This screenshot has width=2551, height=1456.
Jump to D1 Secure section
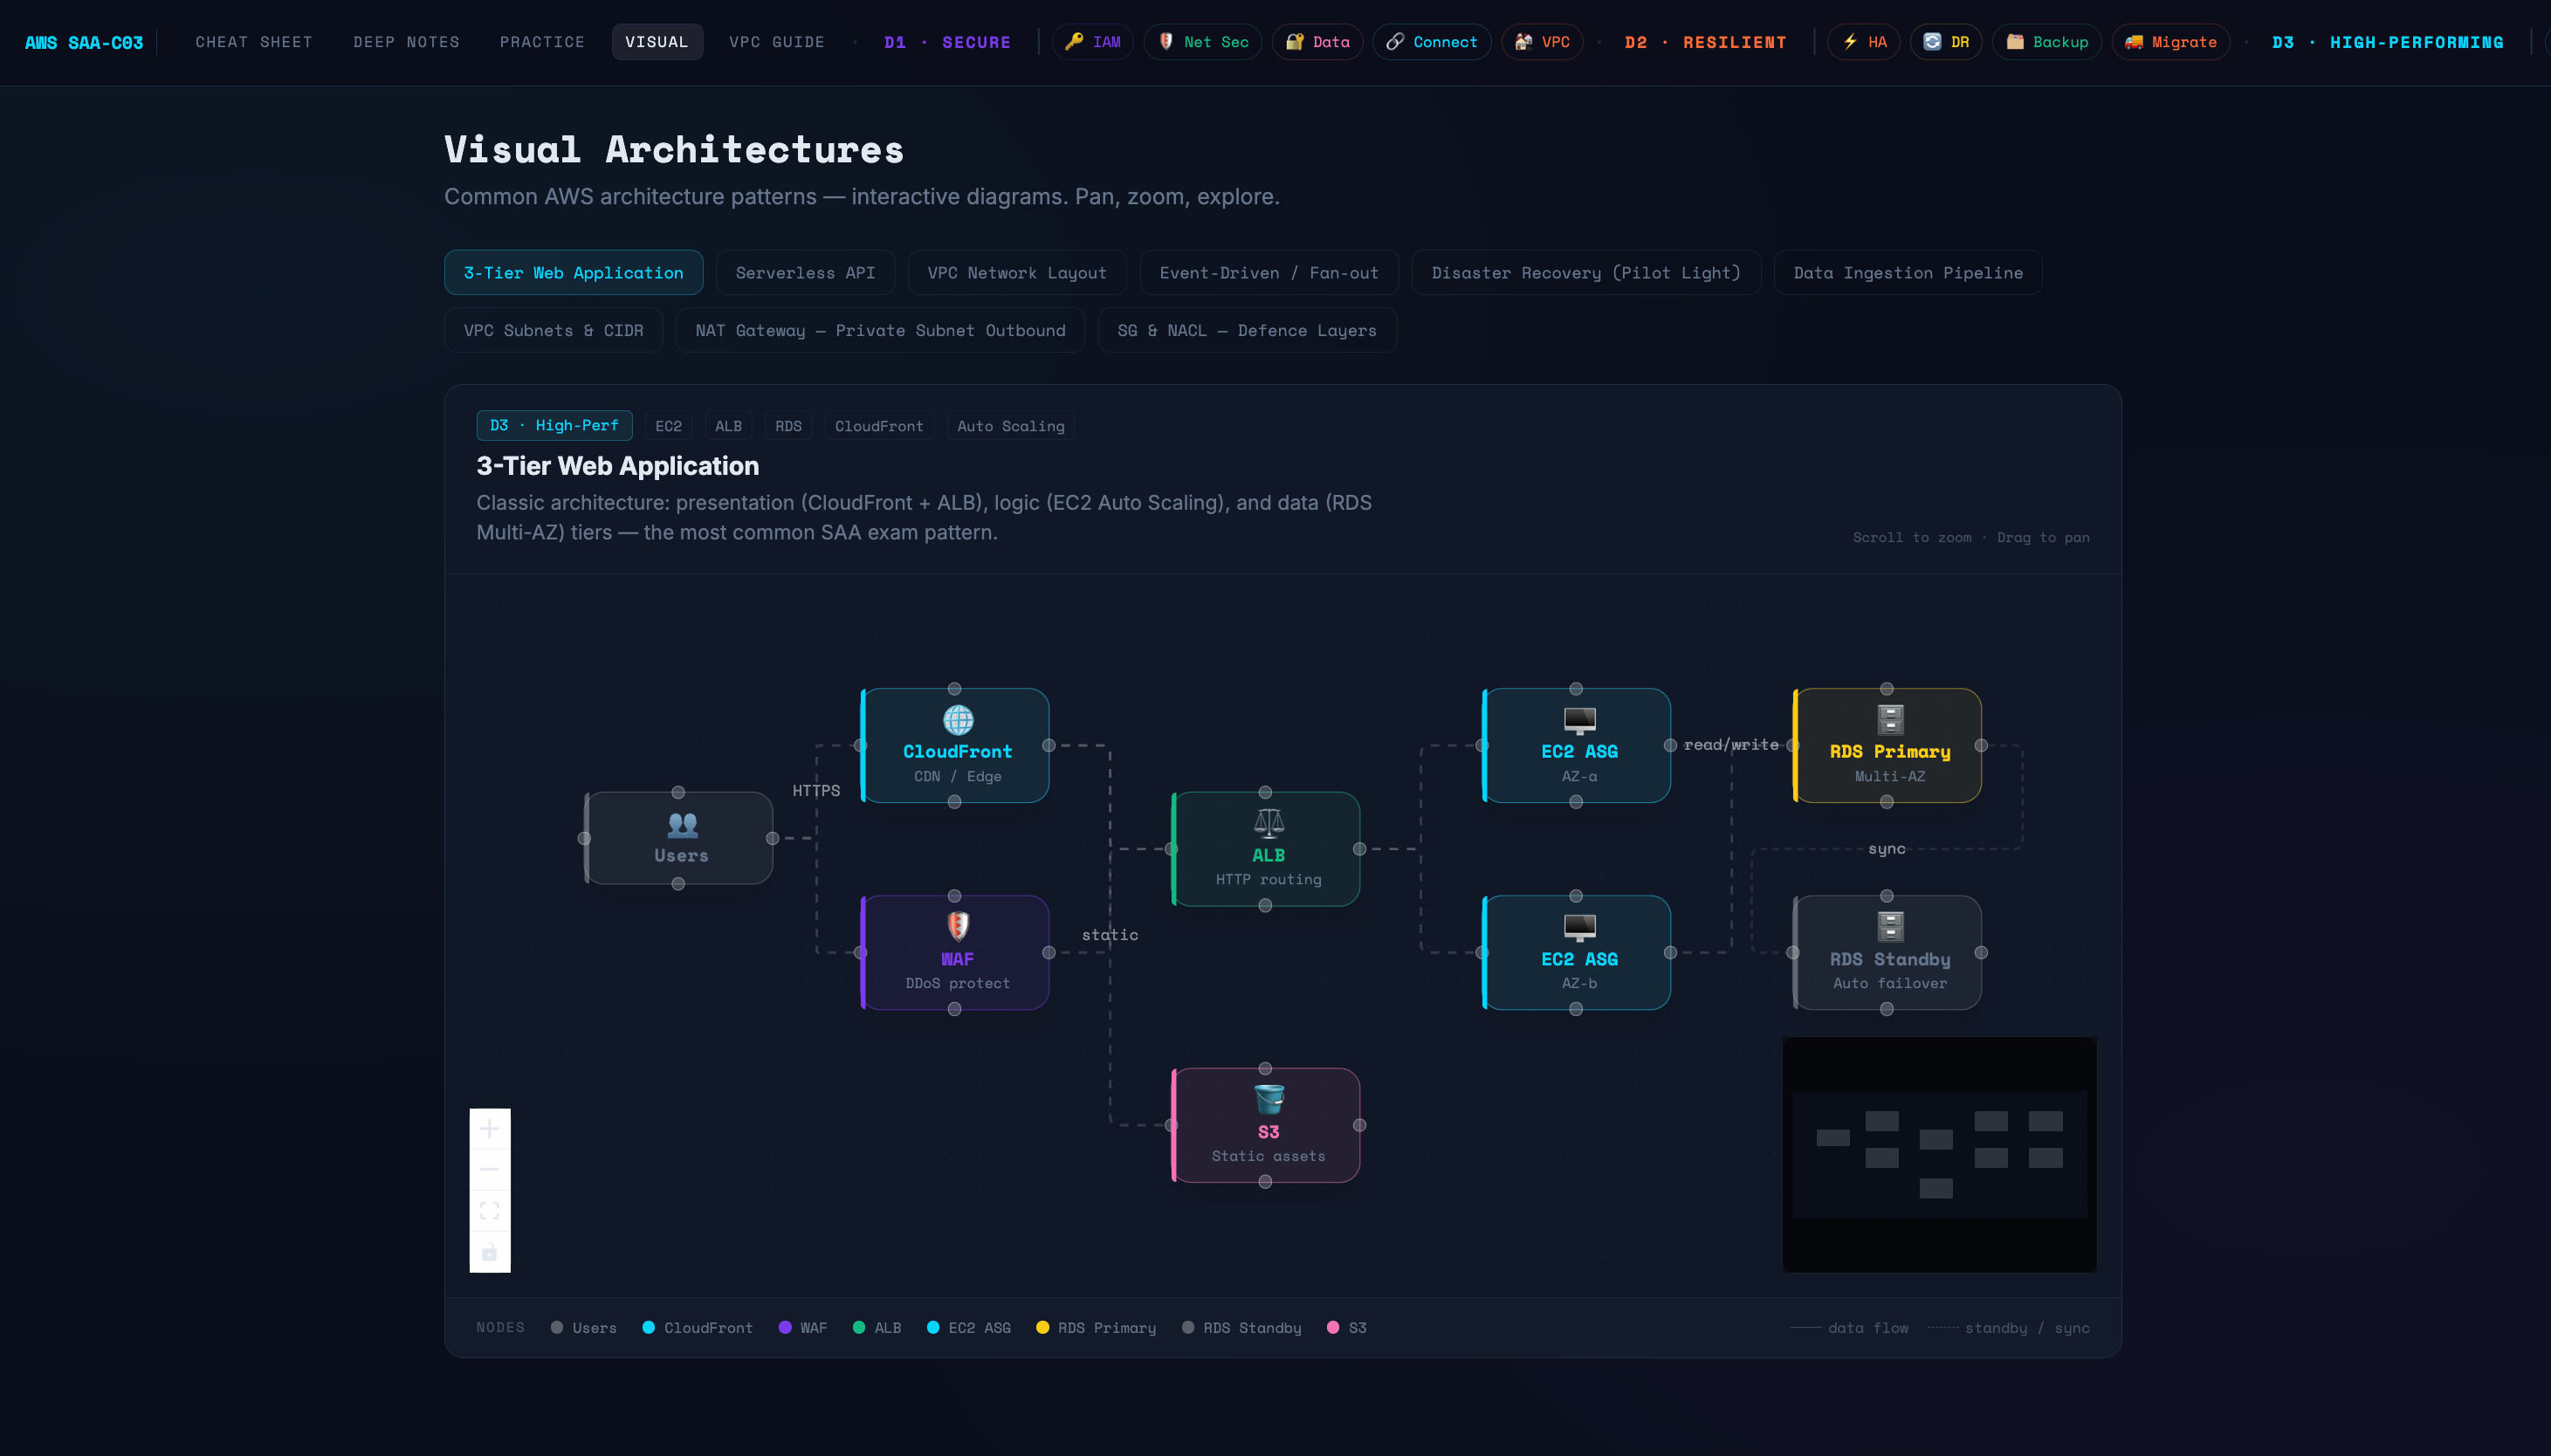pyautogui.click(x=947, y=42)
